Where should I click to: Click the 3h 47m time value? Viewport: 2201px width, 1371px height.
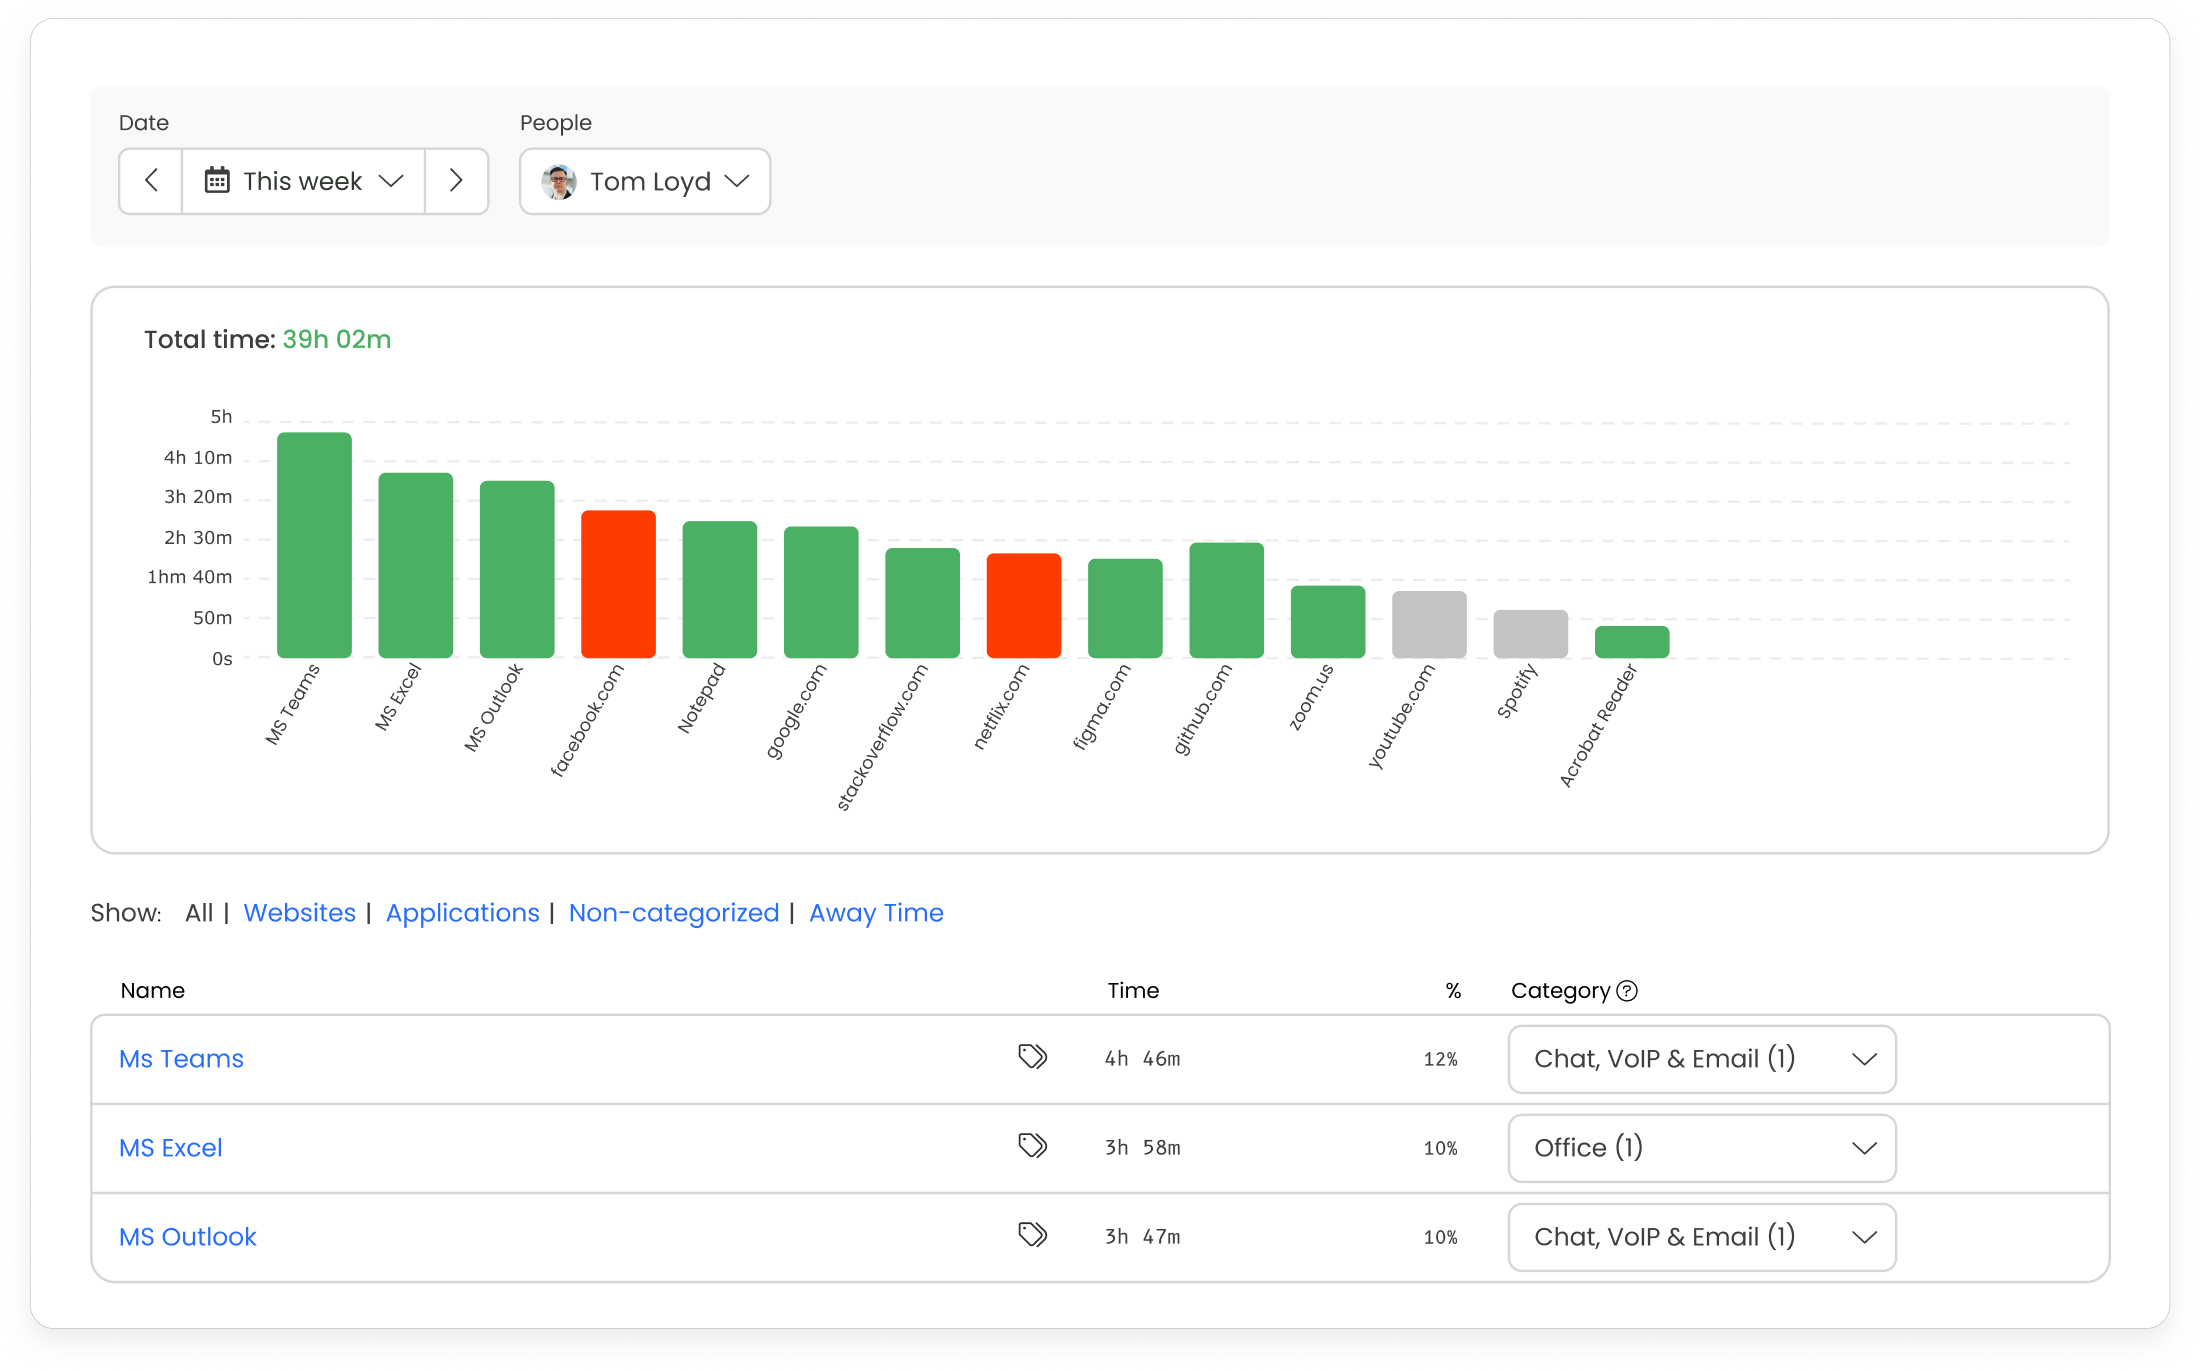[x=1142, y=1237]
